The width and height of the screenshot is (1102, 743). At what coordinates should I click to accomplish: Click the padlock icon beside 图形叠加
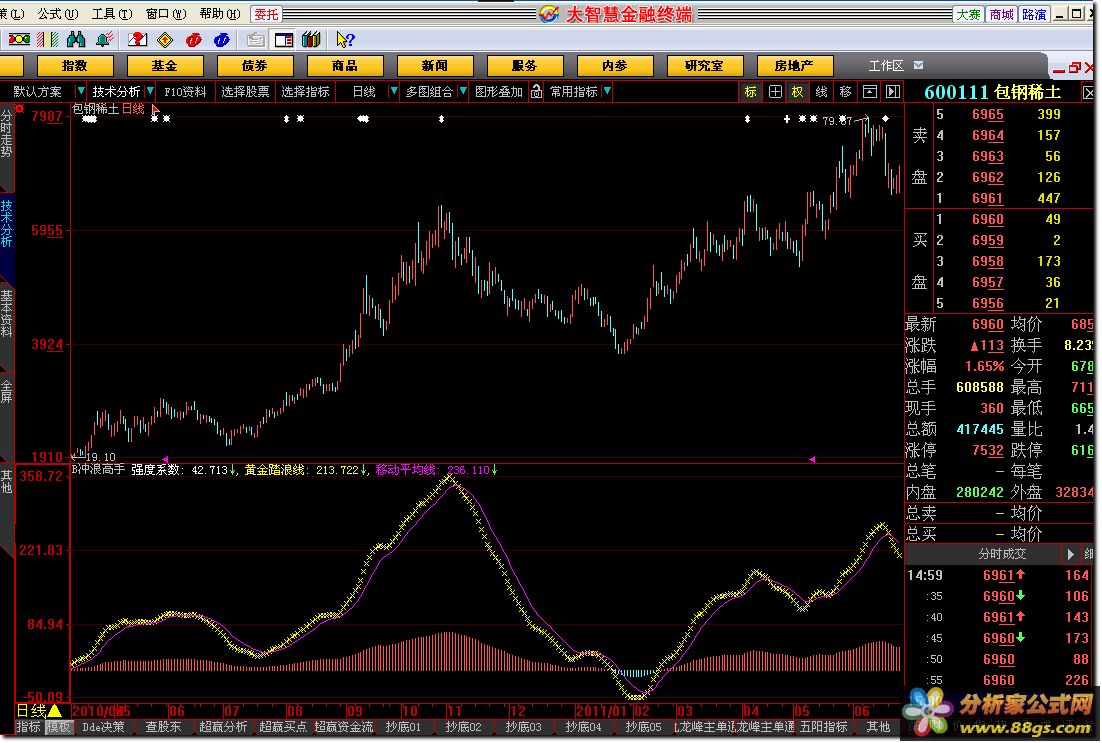click(x=537, y=91)
